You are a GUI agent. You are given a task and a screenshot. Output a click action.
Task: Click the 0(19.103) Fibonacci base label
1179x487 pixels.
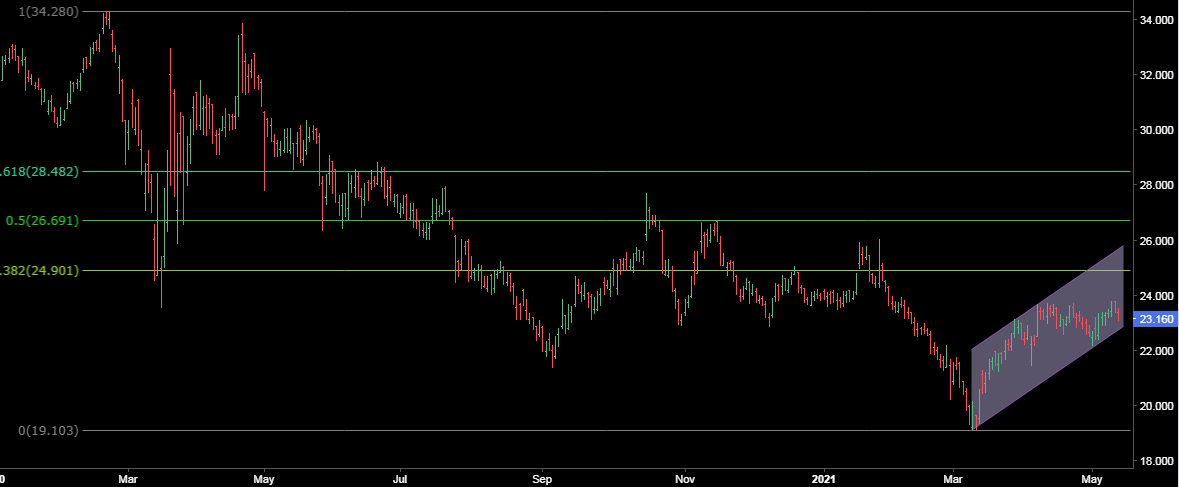[x=48, y=431]
